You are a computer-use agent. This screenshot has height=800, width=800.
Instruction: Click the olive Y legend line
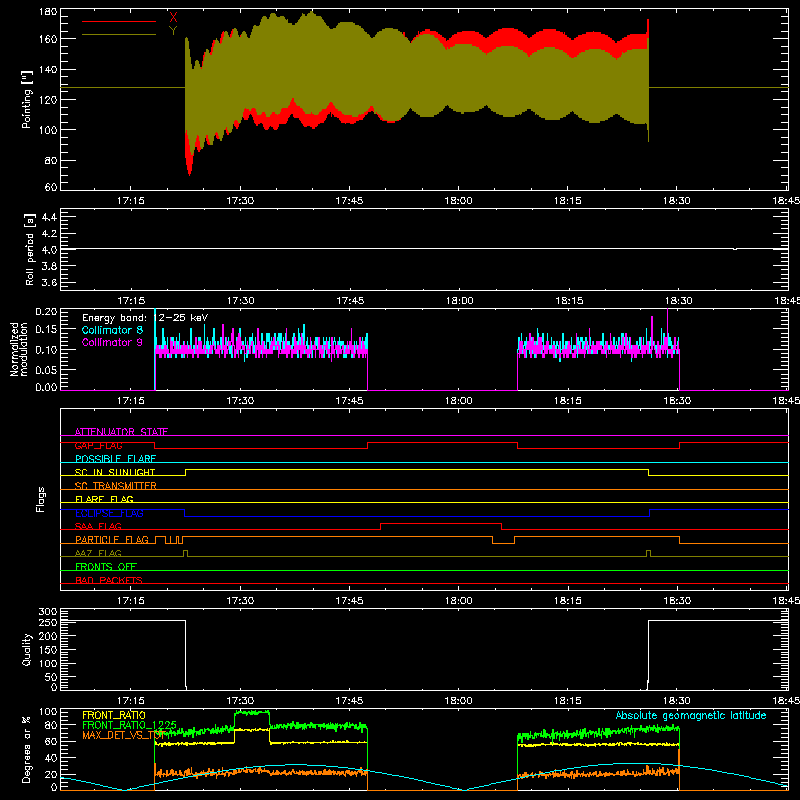(x=119, y=34)
